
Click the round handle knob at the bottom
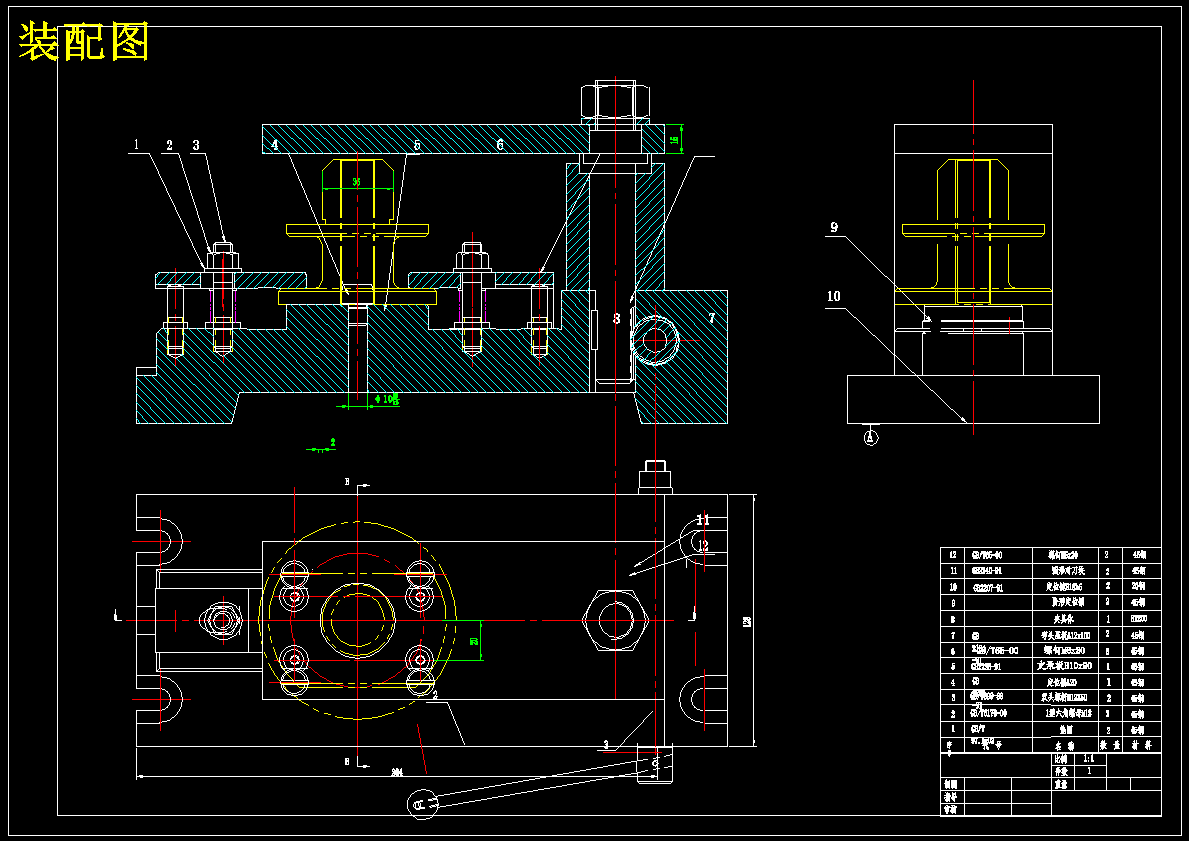click(x=422, y=803)
